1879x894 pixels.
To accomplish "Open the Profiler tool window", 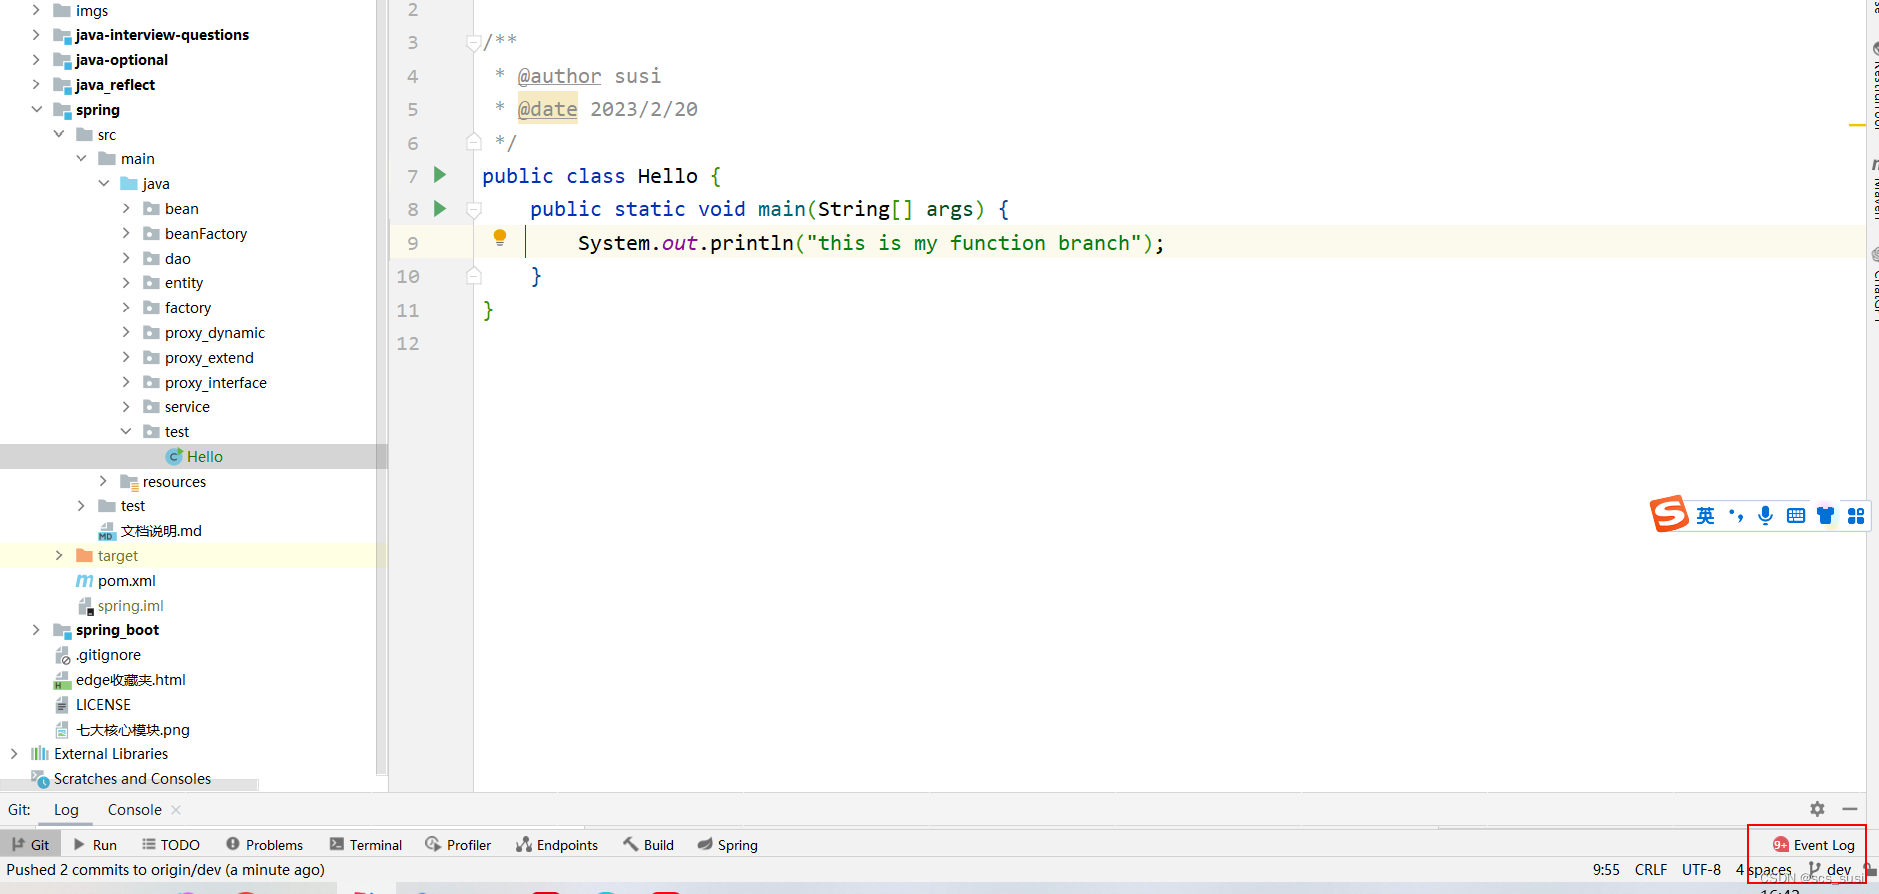I will click(458, 845).
